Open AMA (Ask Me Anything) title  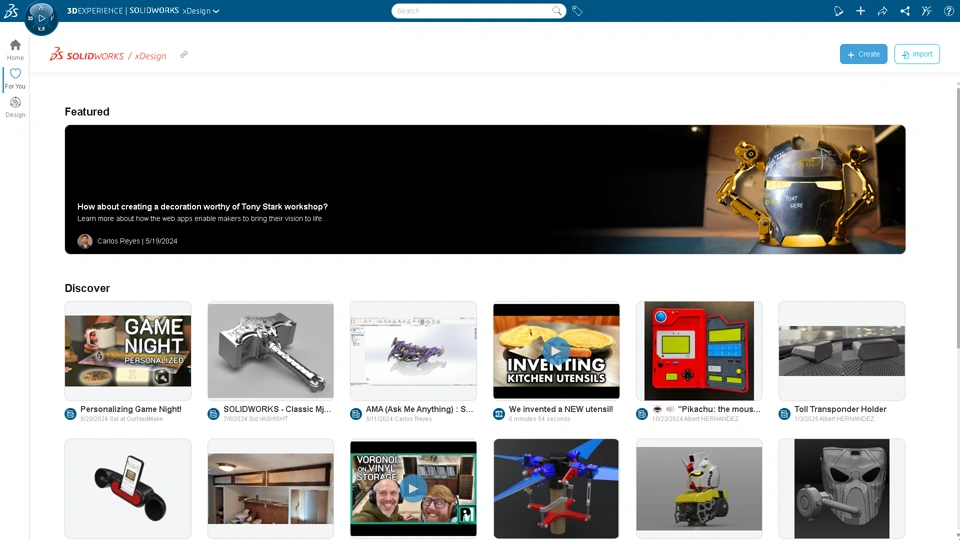click(x=419, y=409)
